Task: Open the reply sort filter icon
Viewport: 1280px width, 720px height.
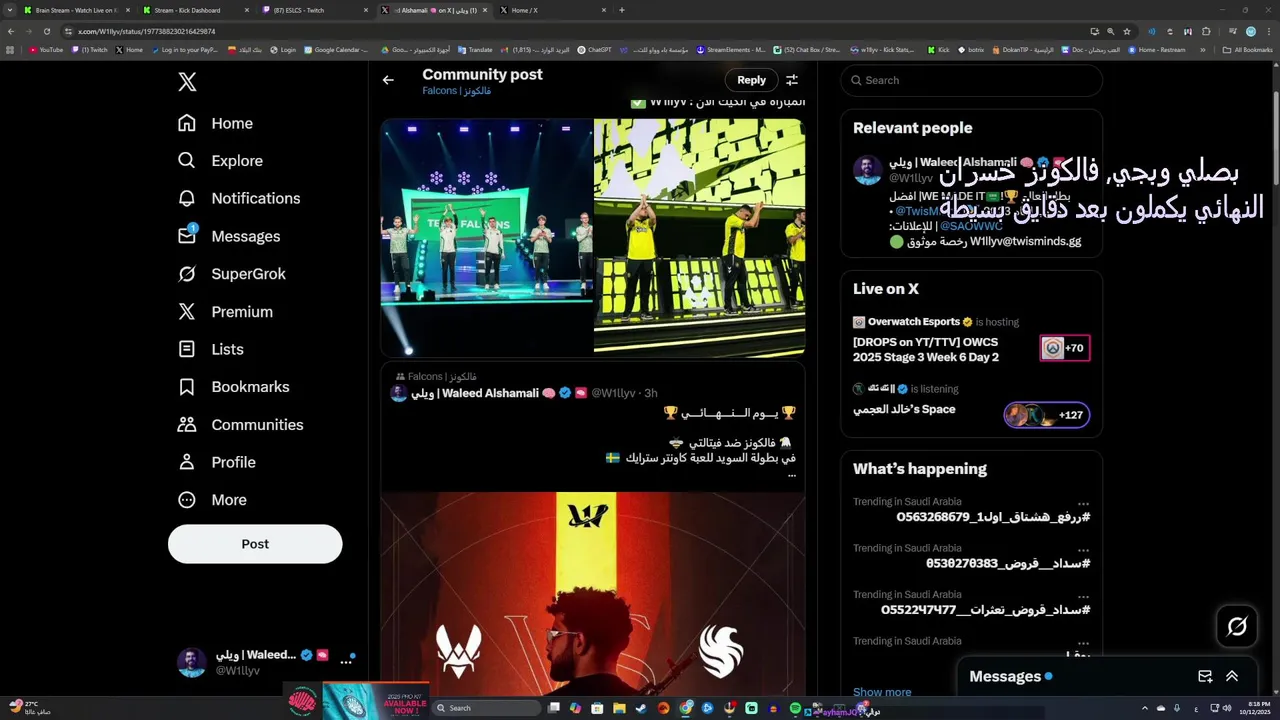Action: (792, 80)
